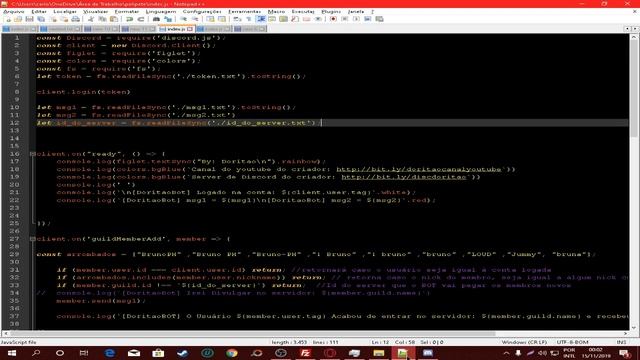Screen dimensions: 640x360
Task: Click the Zoom In toolbar icon
Action: tap(183, 19)
